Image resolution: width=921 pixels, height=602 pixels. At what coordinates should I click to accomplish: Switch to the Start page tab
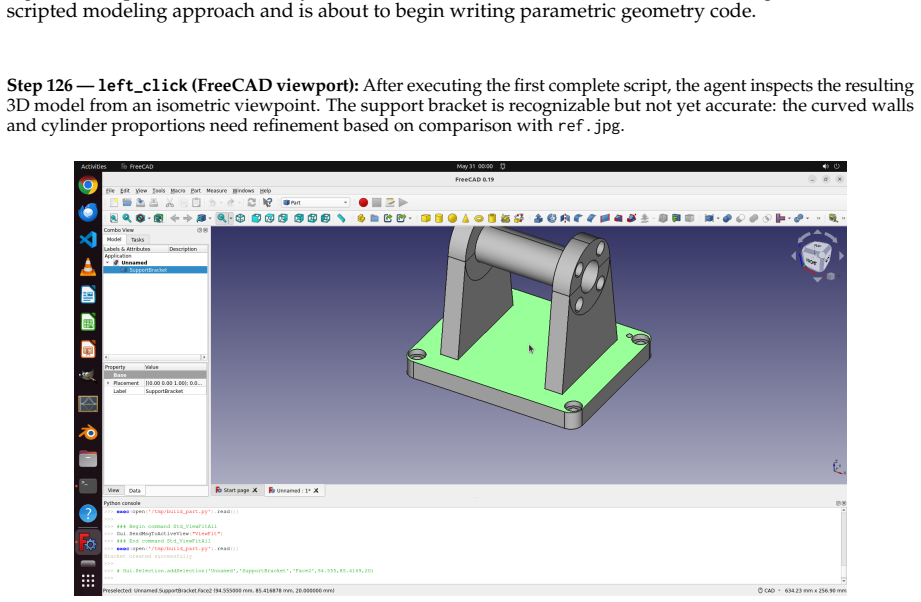[236, 490]
